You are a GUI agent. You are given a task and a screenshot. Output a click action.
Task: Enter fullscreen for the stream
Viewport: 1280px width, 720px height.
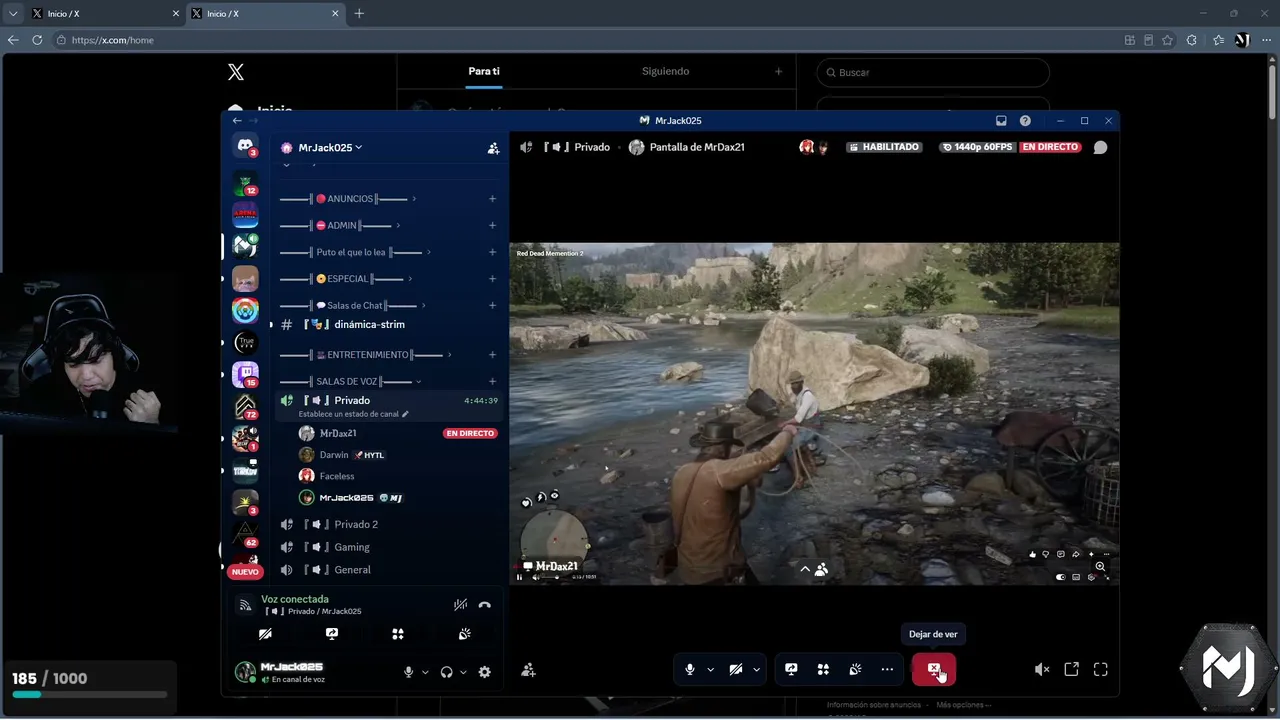click(x=1101, y=670)
